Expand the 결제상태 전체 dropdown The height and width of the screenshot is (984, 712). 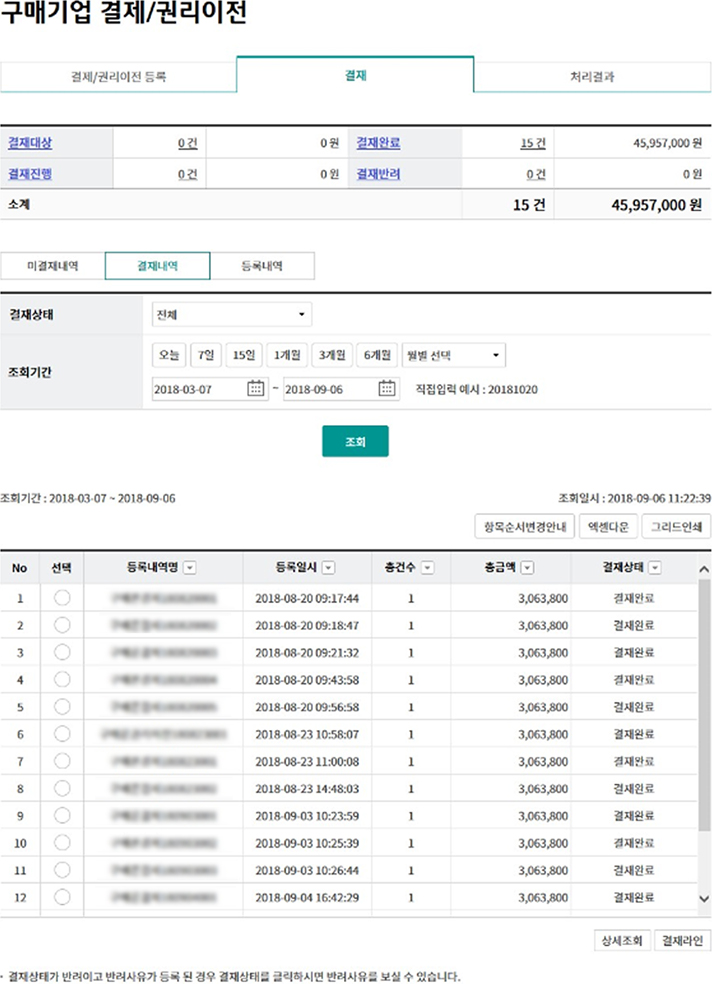[x=231, y=315]
